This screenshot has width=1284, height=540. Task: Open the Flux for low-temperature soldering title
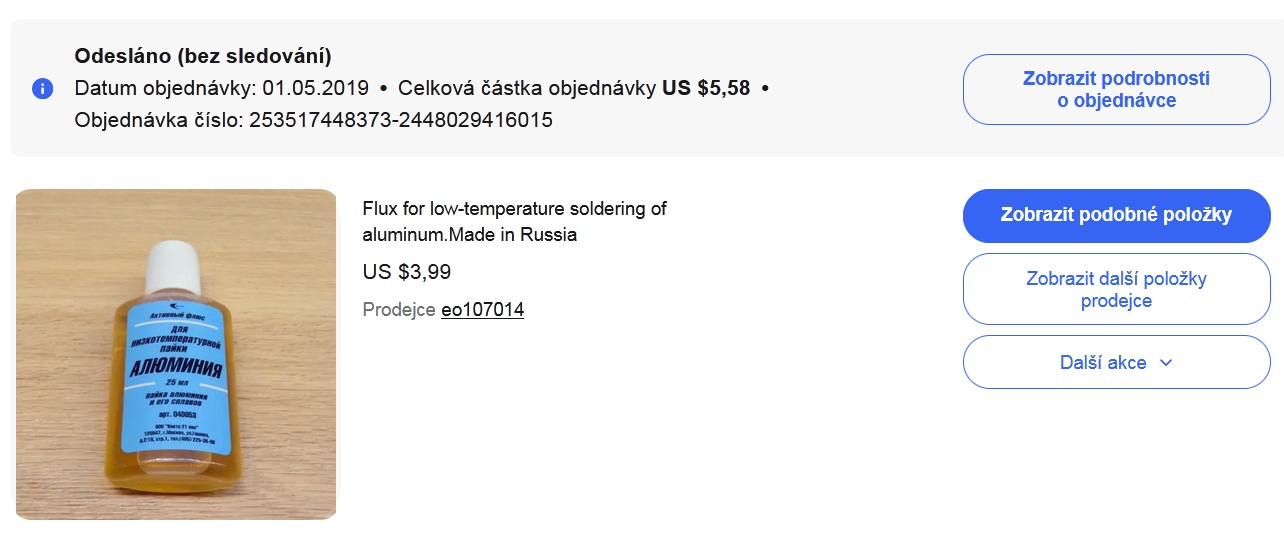[x=514, y=222]
